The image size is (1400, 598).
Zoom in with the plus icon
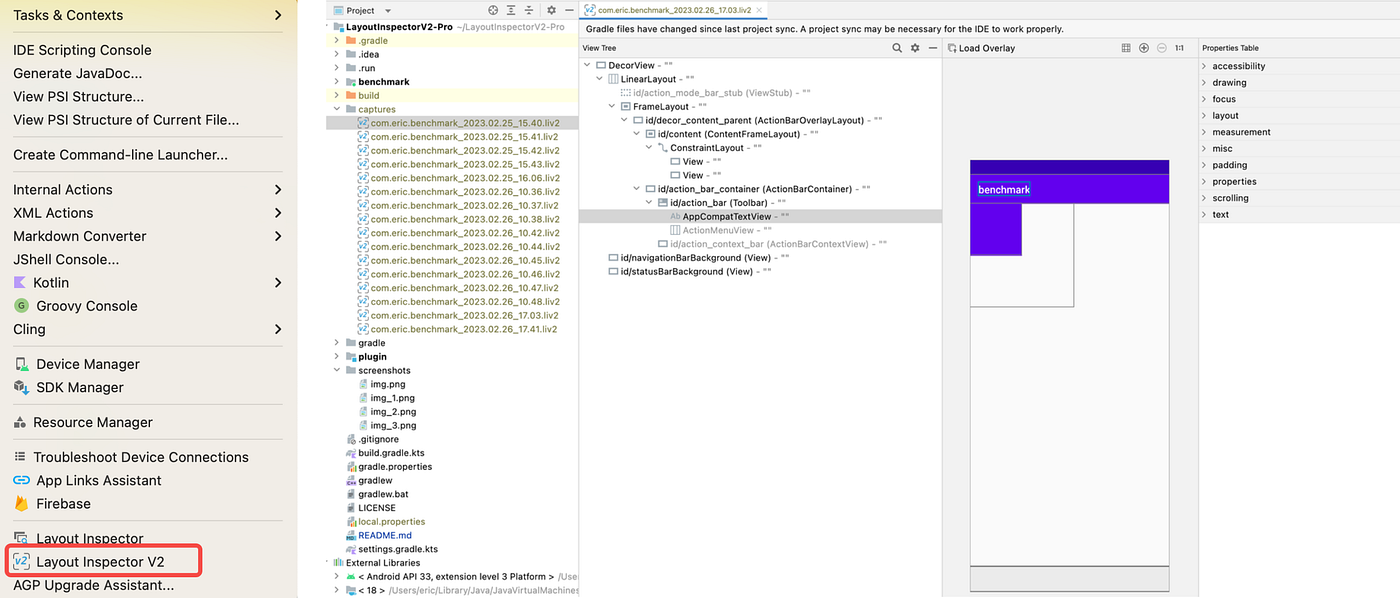[x=1144, y=48]
